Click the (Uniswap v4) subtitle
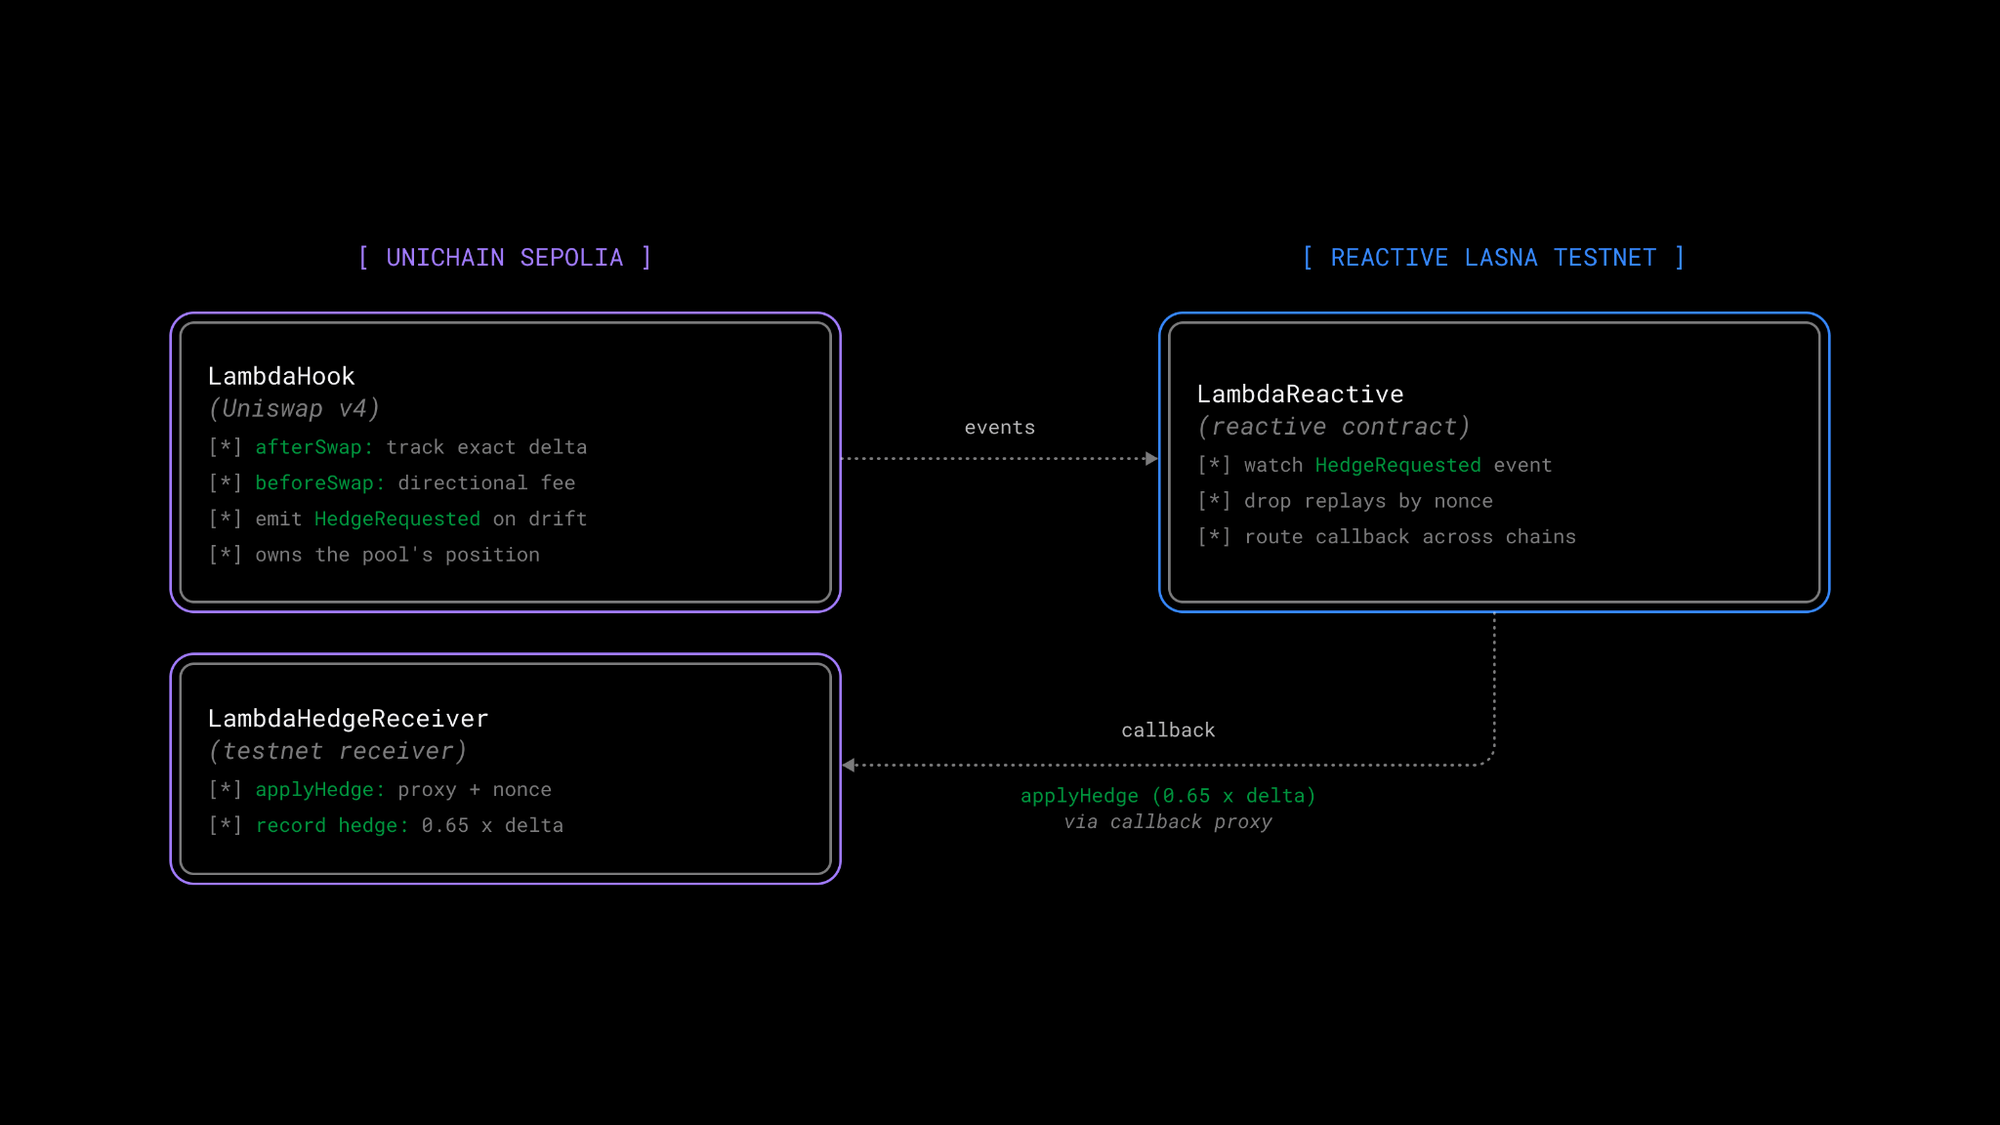The image size is (2000, 1125). click(x=294, y=409)
